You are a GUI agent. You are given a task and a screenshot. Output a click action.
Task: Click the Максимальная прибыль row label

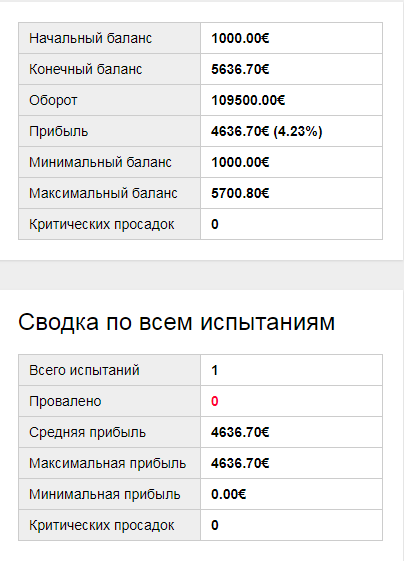point(107,464)
